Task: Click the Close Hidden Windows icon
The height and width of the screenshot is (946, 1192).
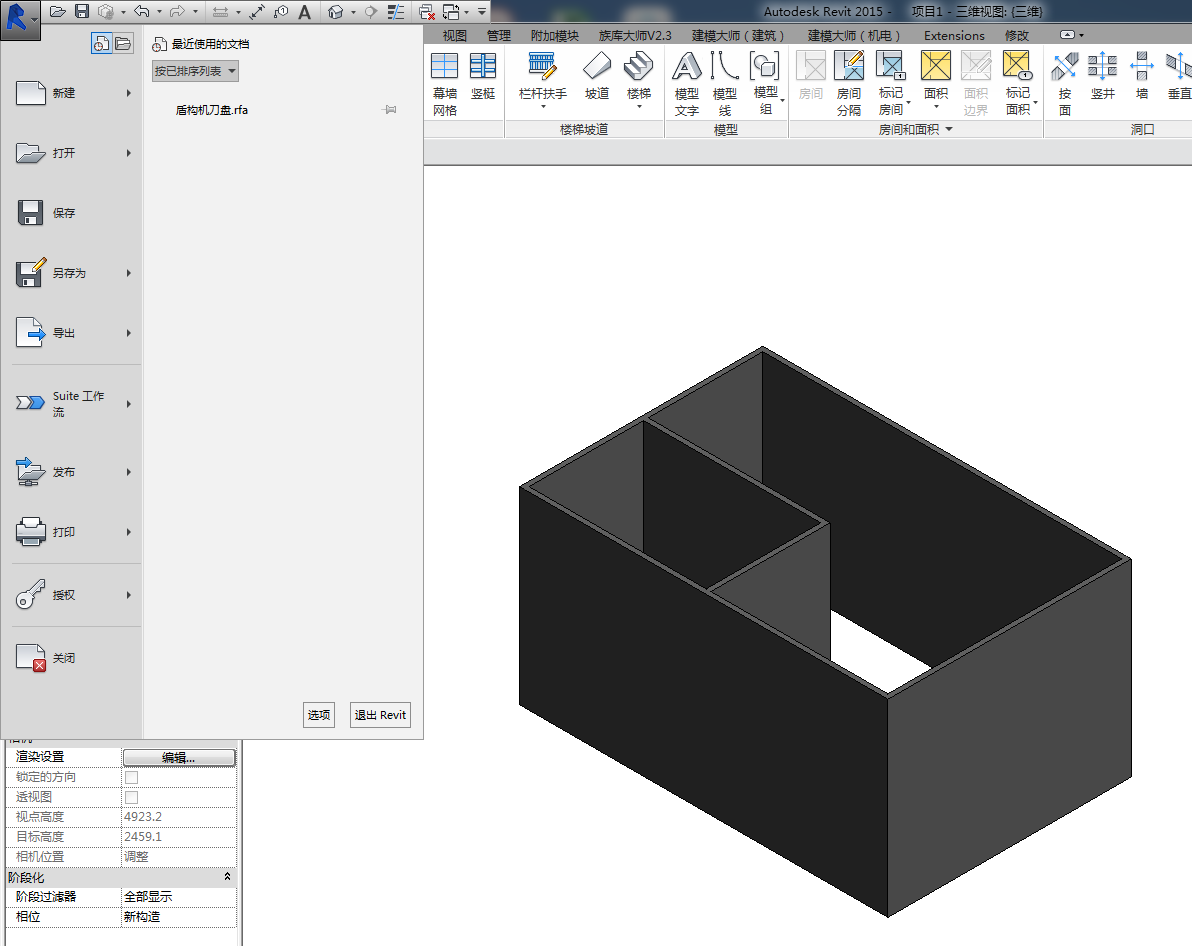Action: coord(426,11)
